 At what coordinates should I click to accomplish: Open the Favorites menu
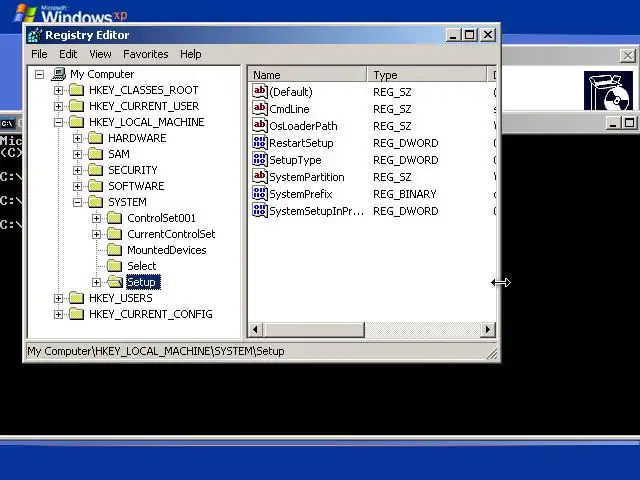[x=145, y=54]
